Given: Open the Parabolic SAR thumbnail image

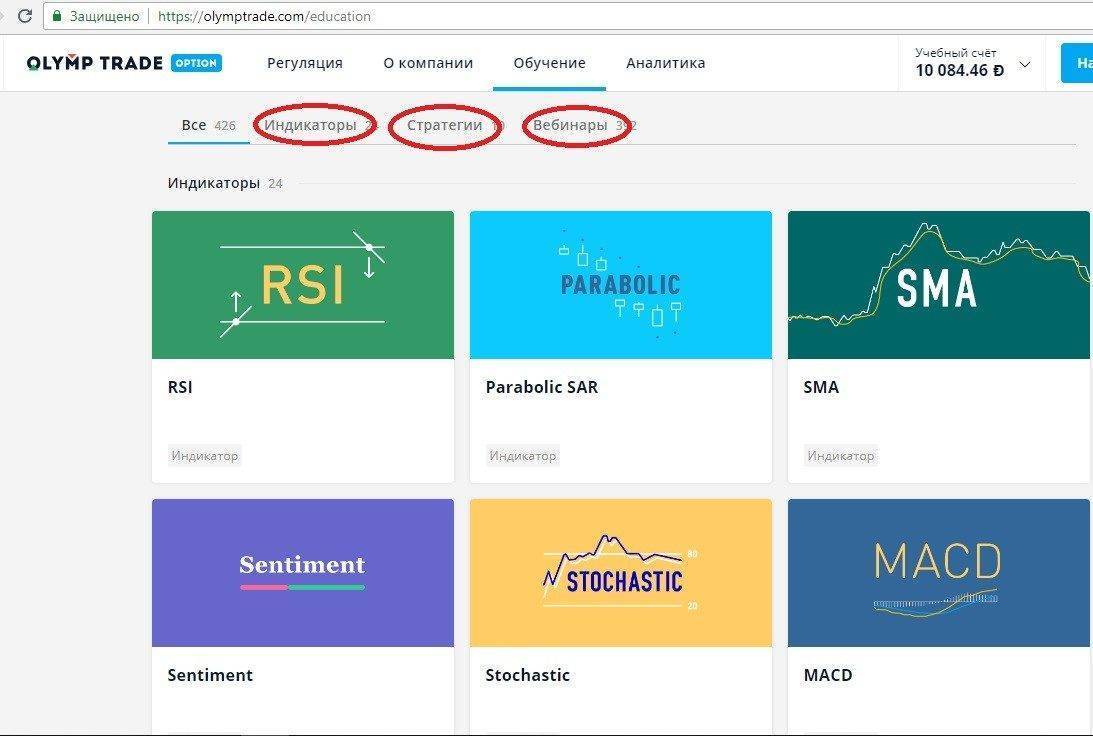Looking at the screenshot, I should pyautogui.click(x=620, y=285).
